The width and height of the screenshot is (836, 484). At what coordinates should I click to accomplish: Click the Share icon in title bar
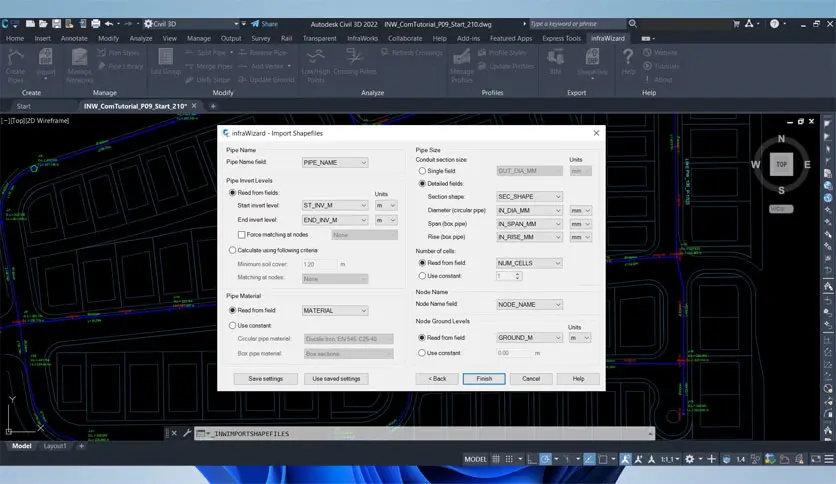click(264, 24)
